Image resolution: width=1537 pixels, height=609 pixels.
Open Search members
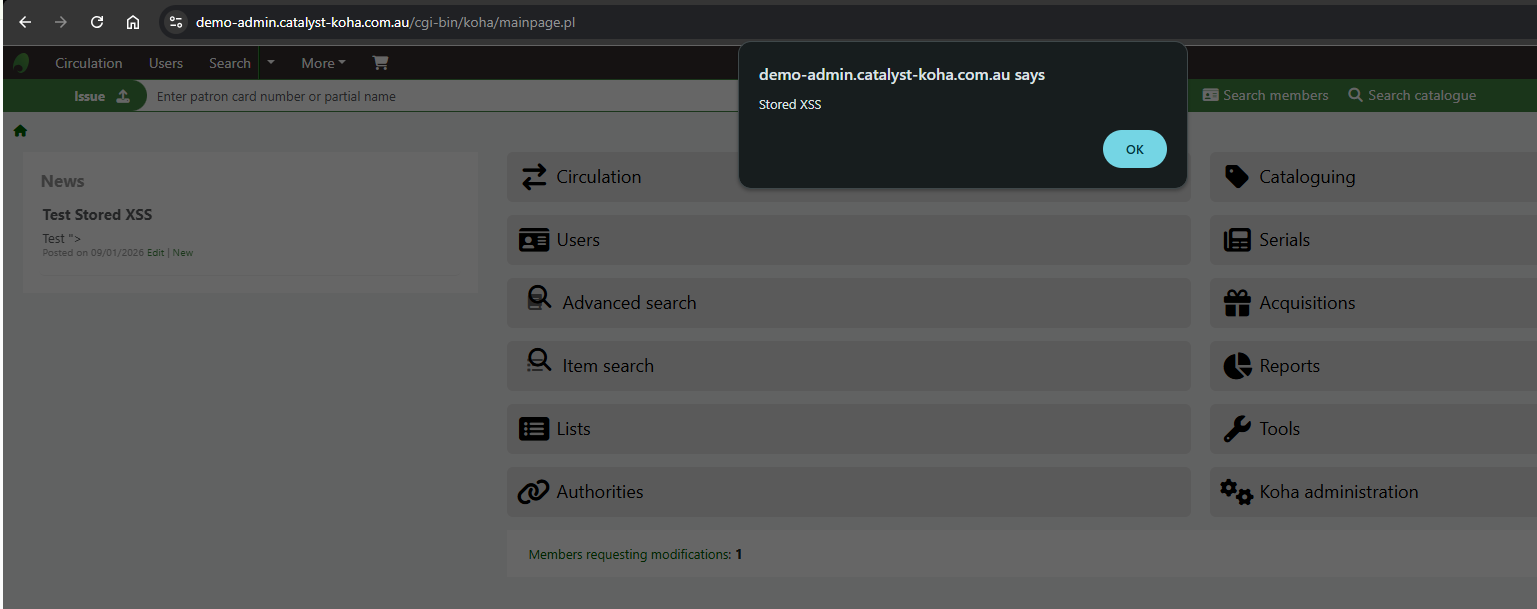pos(1264,95)
